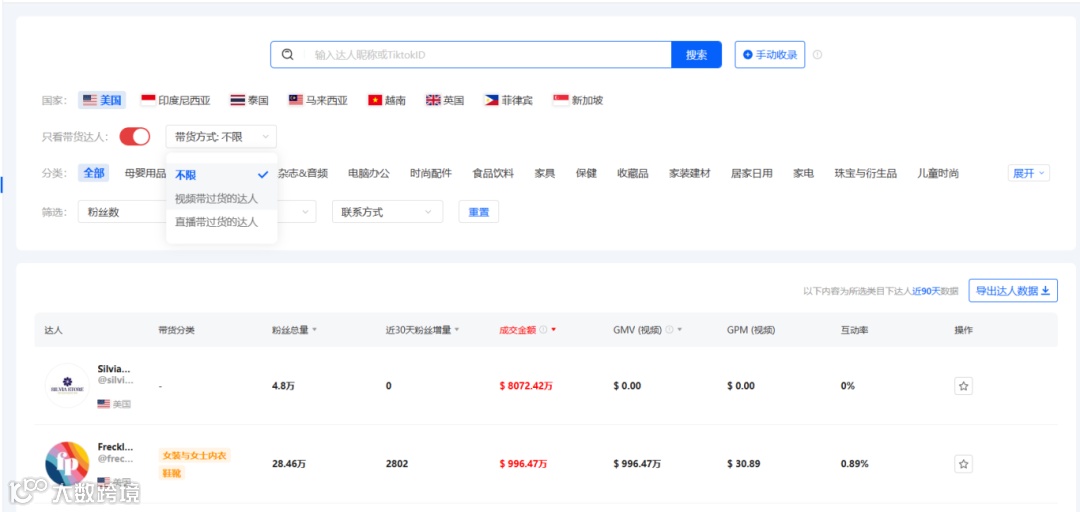Select 杂志&音频 category
This screenshot has height=512, width=1080.
click(302, 173)
